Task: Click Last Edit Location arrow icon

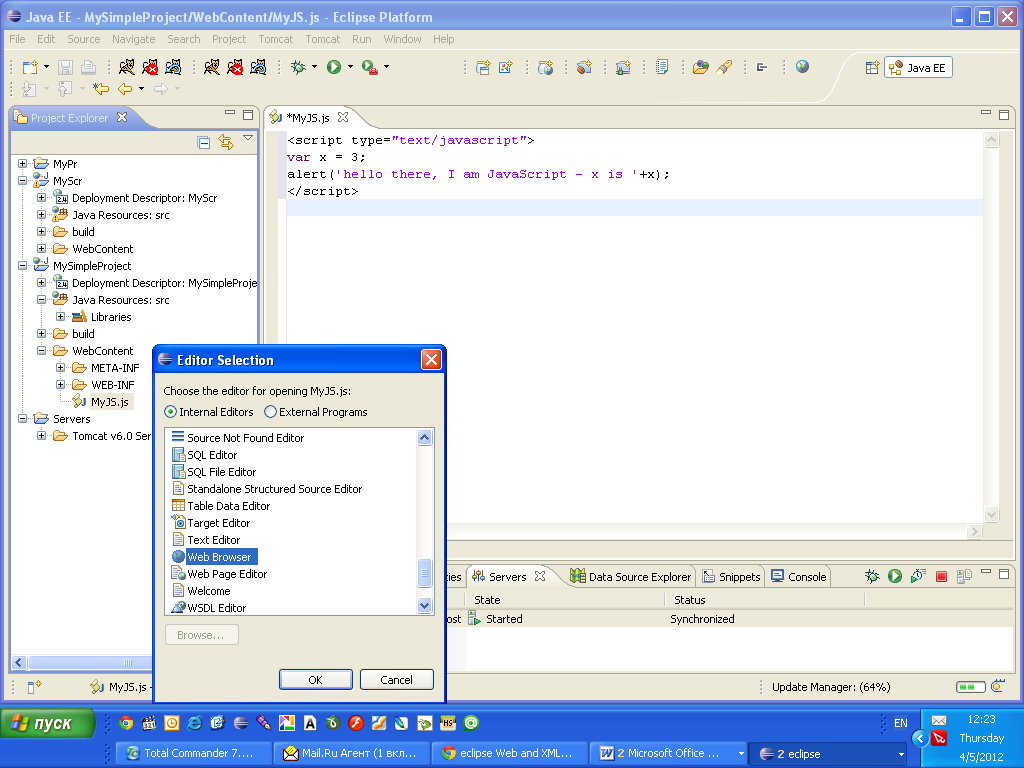Action: [101, 89]
